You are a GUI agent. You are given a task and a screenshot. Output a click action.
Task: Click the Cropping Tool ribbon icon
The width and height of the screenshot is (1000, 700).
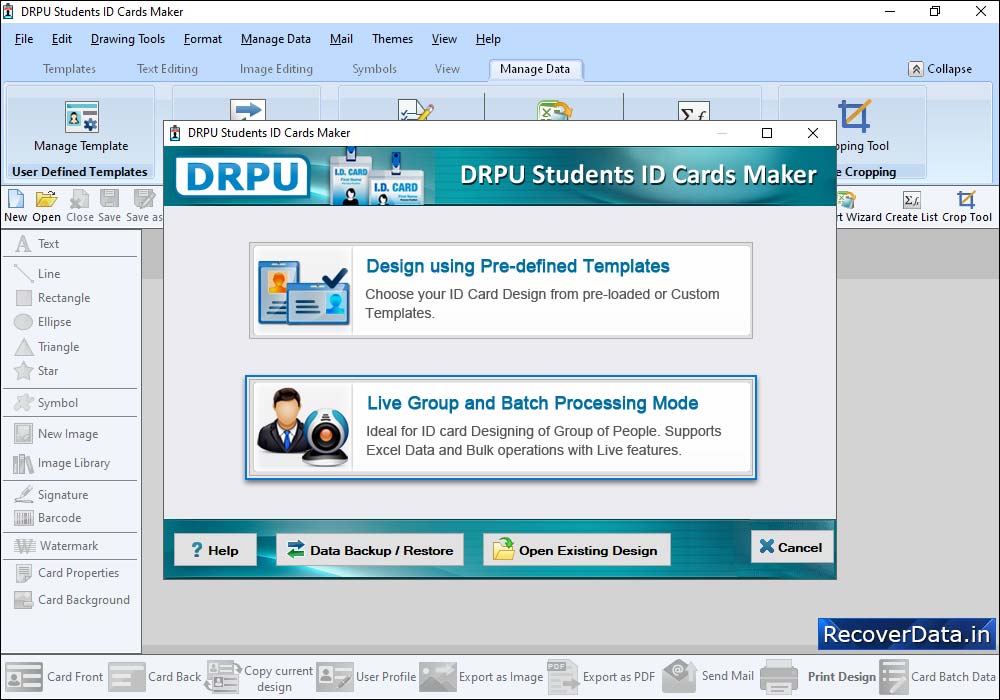pos(854,116)
